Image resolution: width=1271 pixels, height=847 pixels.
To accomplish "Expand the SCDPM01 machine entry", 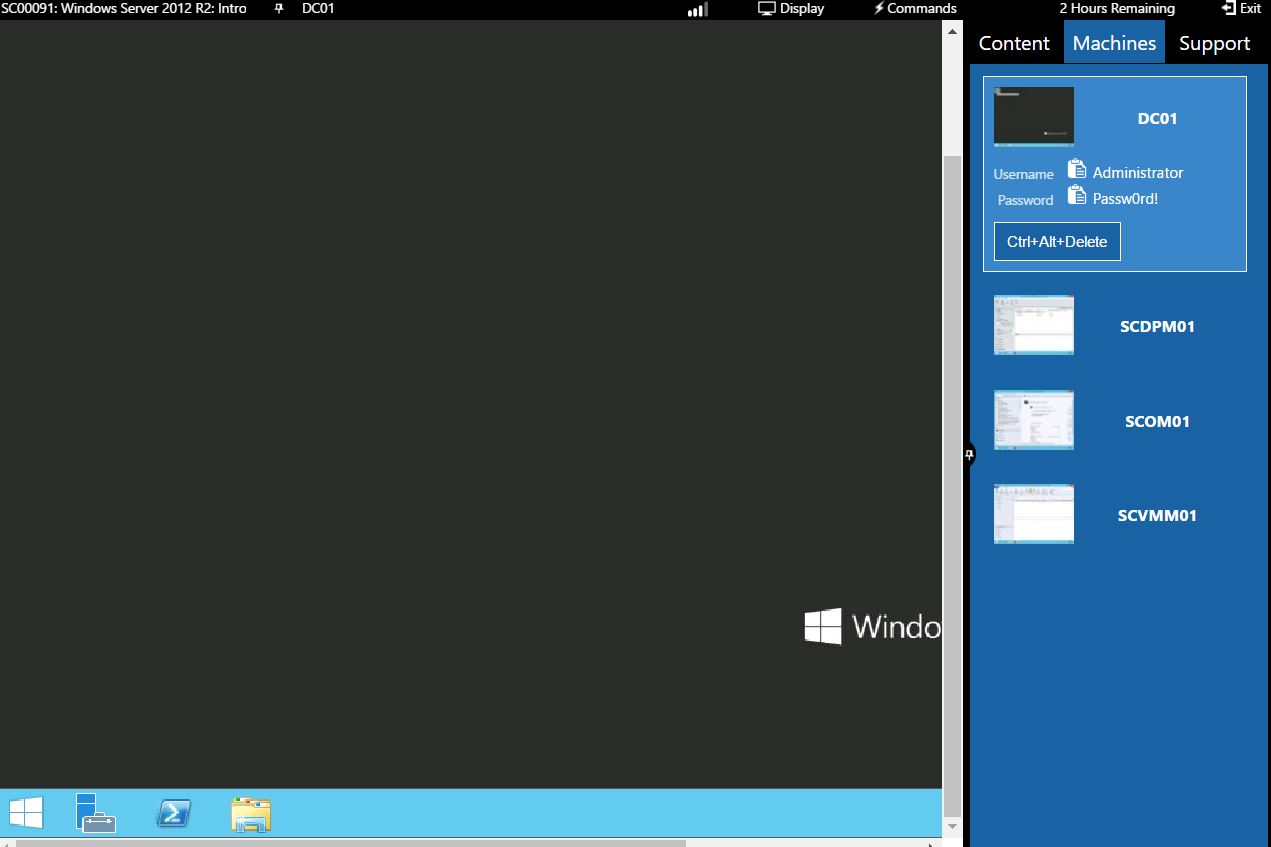I will pos(1033,324).
